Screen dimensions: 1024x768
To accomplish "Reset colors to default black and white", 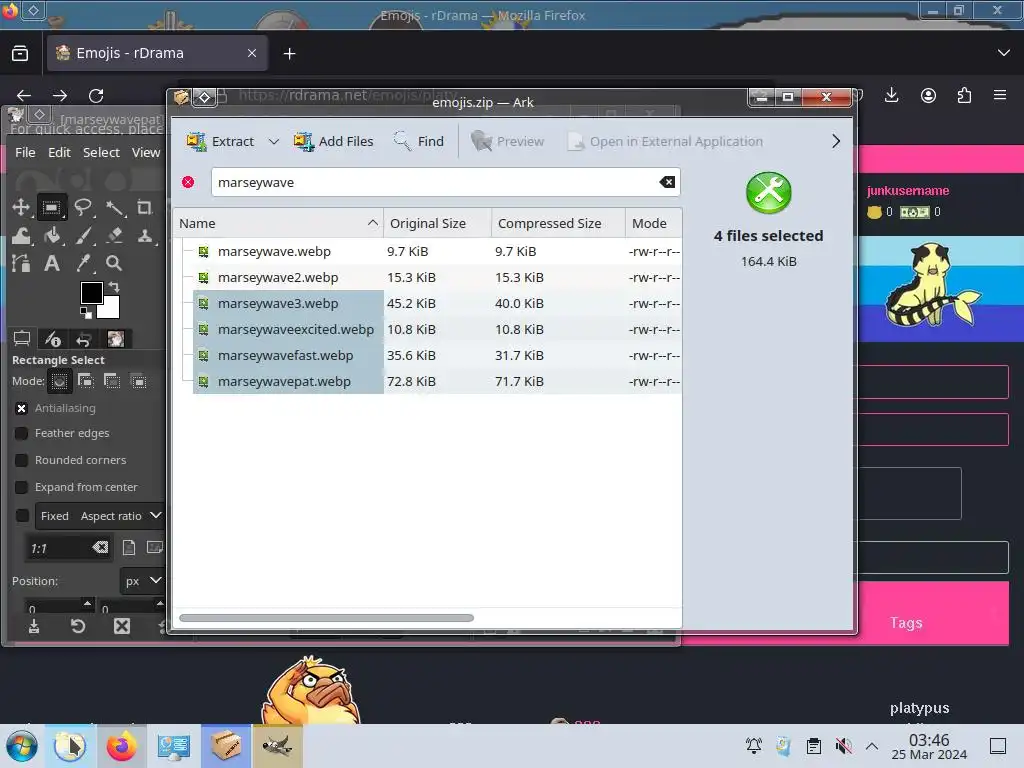I will (x=86, y=314).
